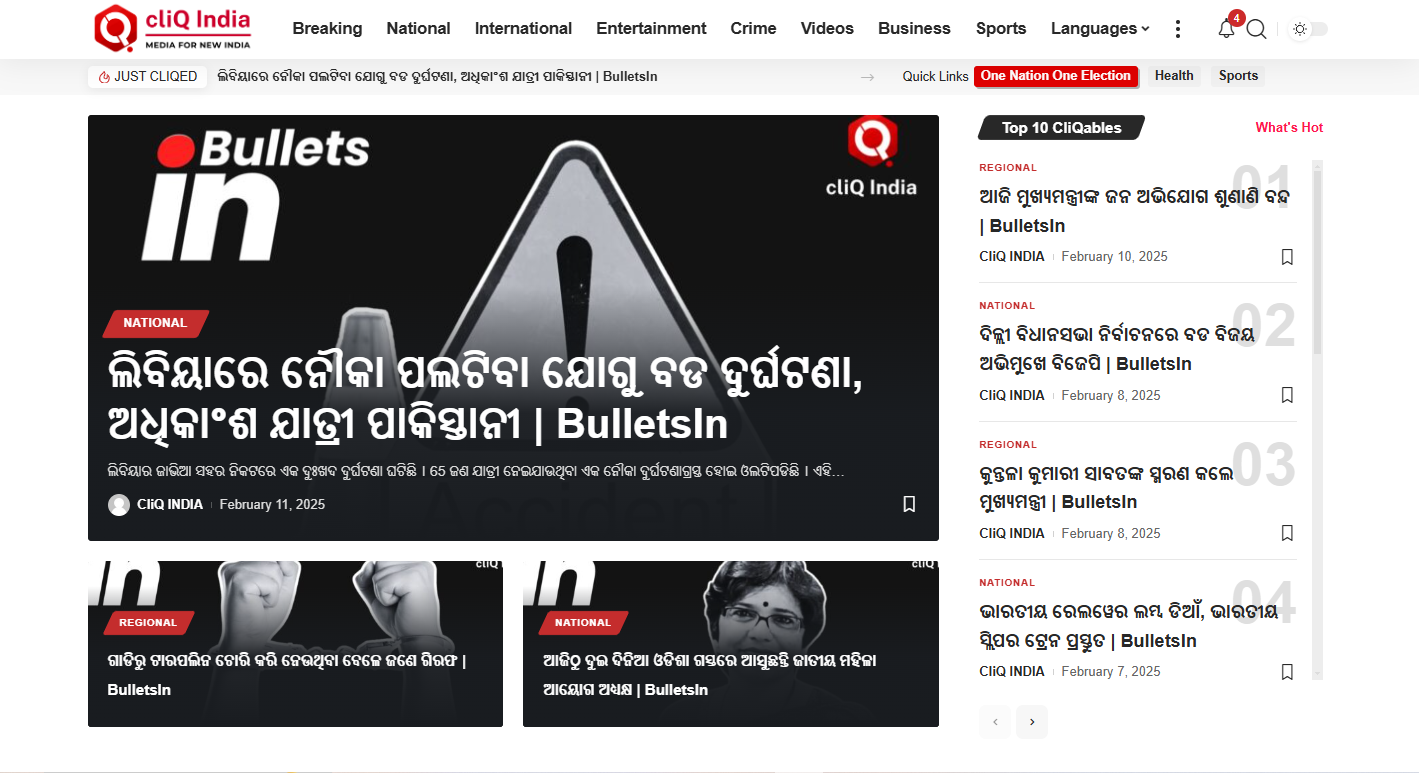
Task: Open the International menu item
Action: 523,28
